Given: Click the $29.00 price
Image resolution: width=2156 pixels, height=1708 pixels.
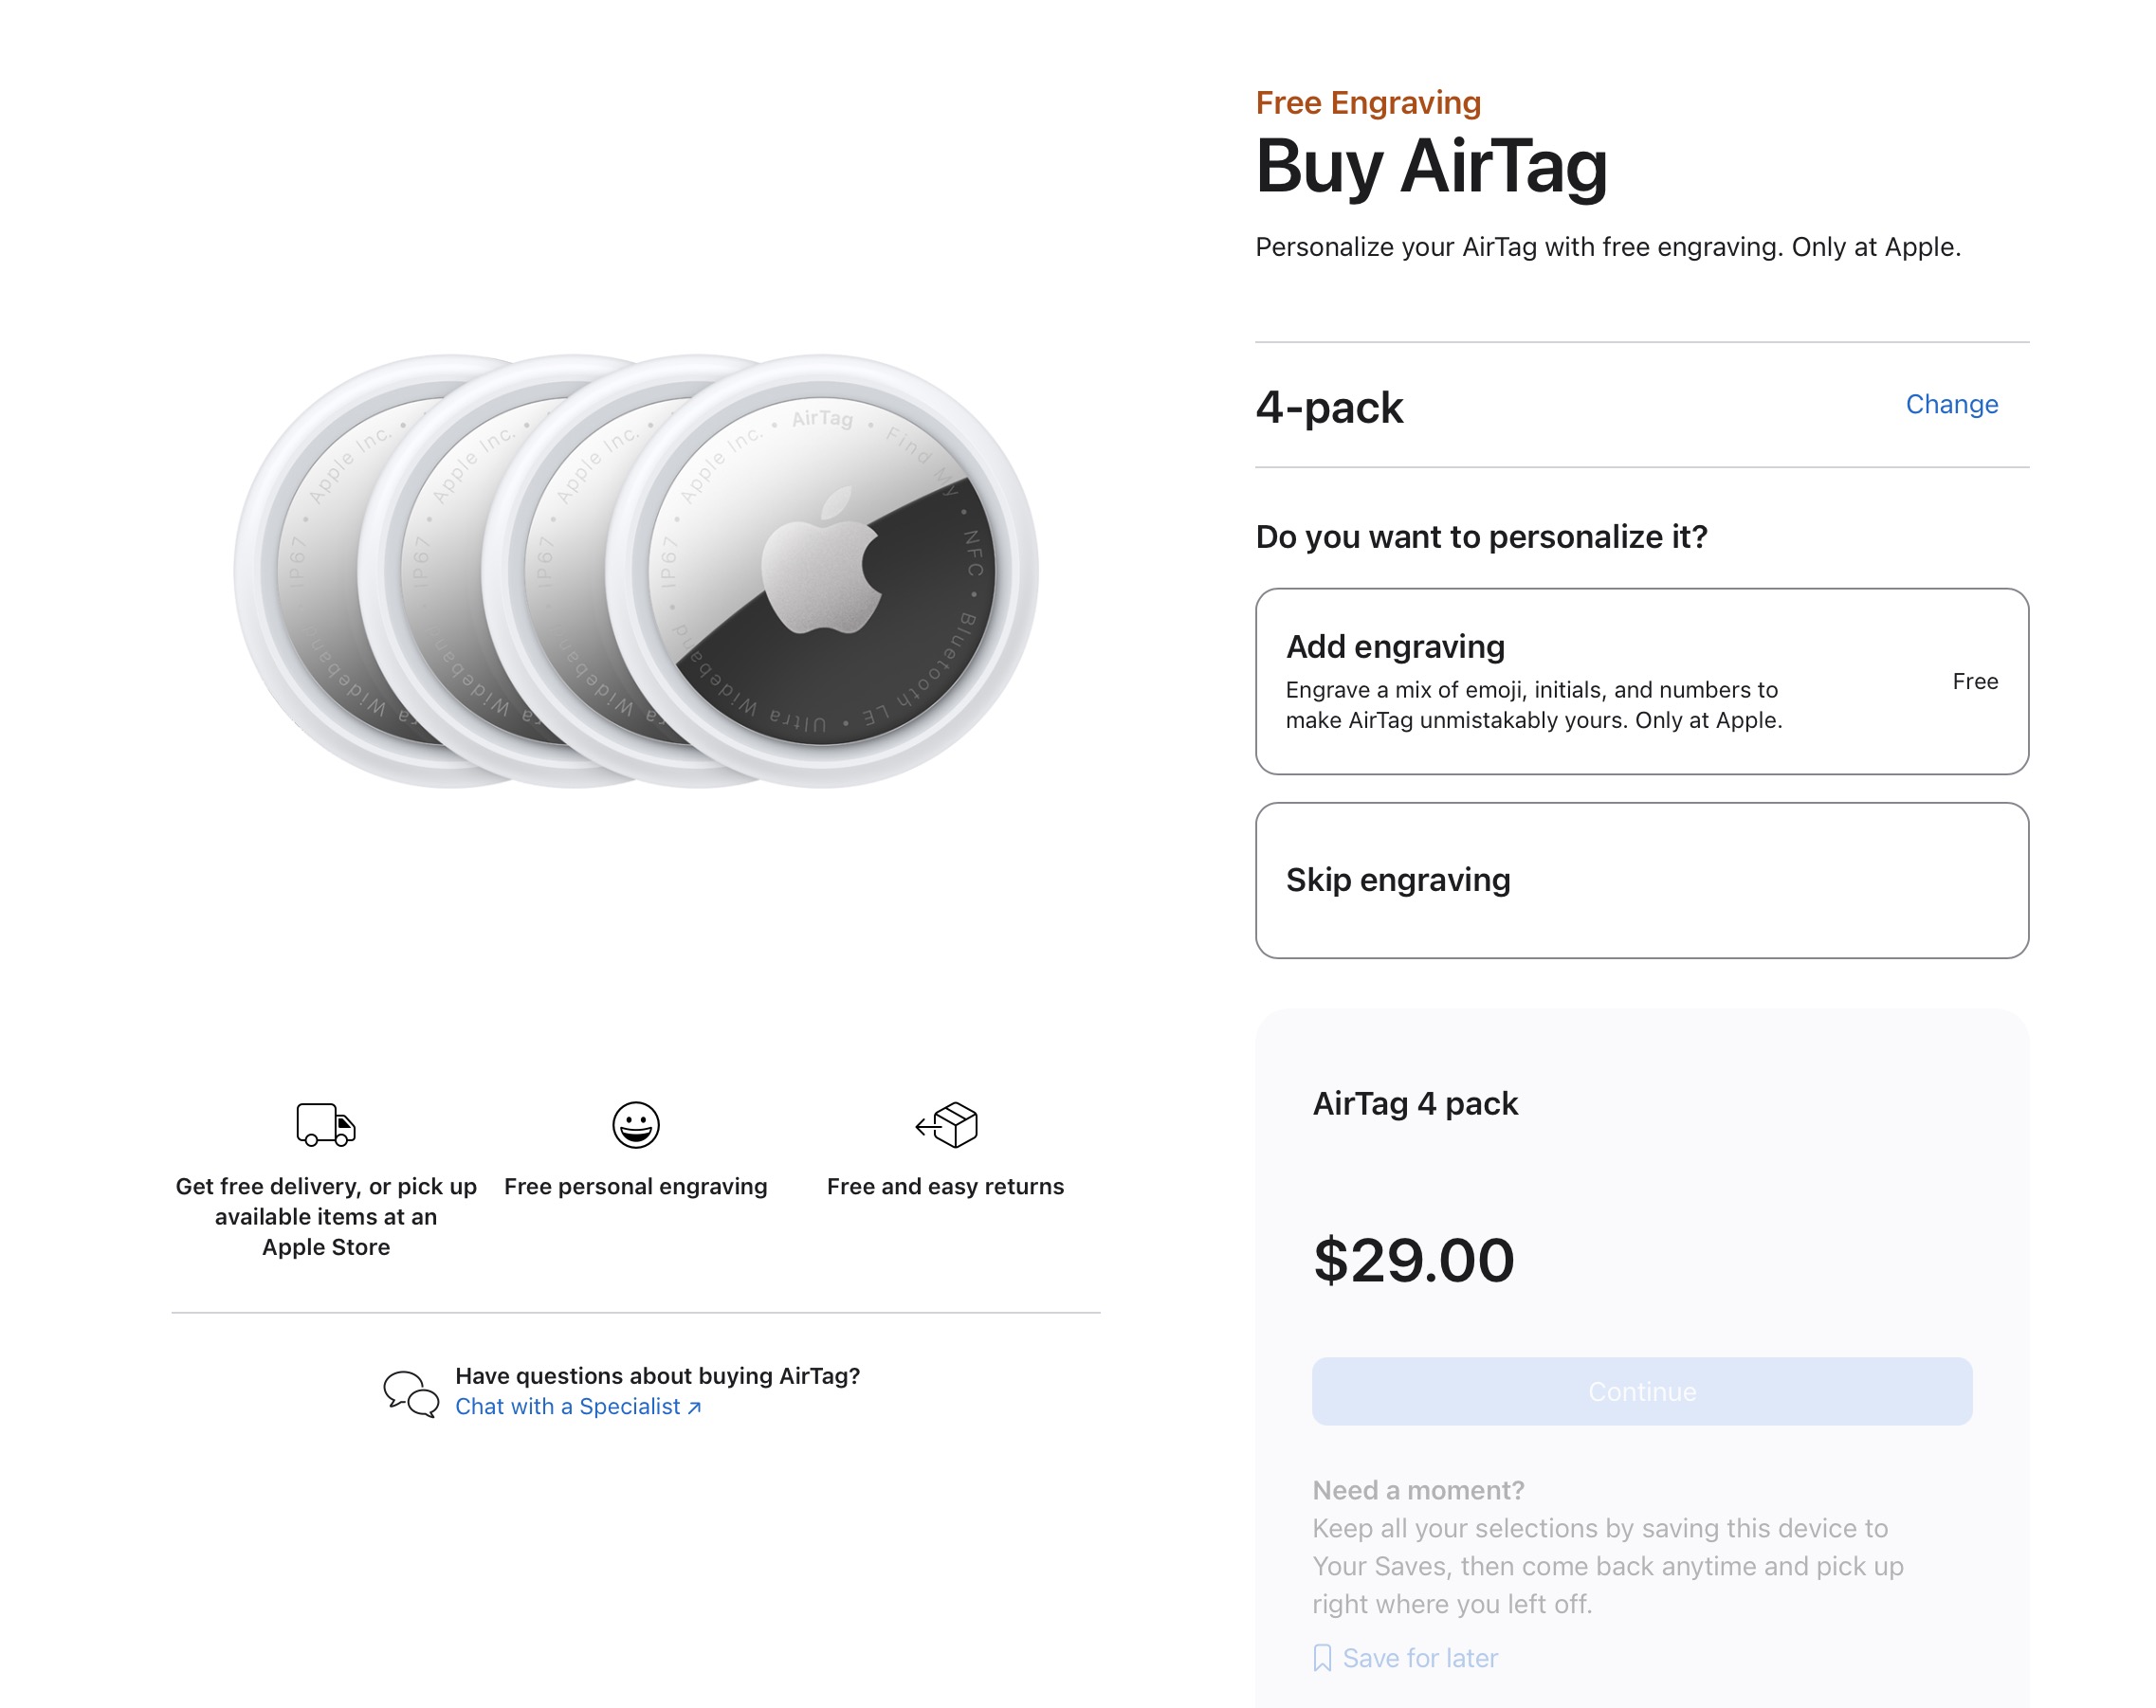Looking at the screenshot, I should (1413, 1260).
